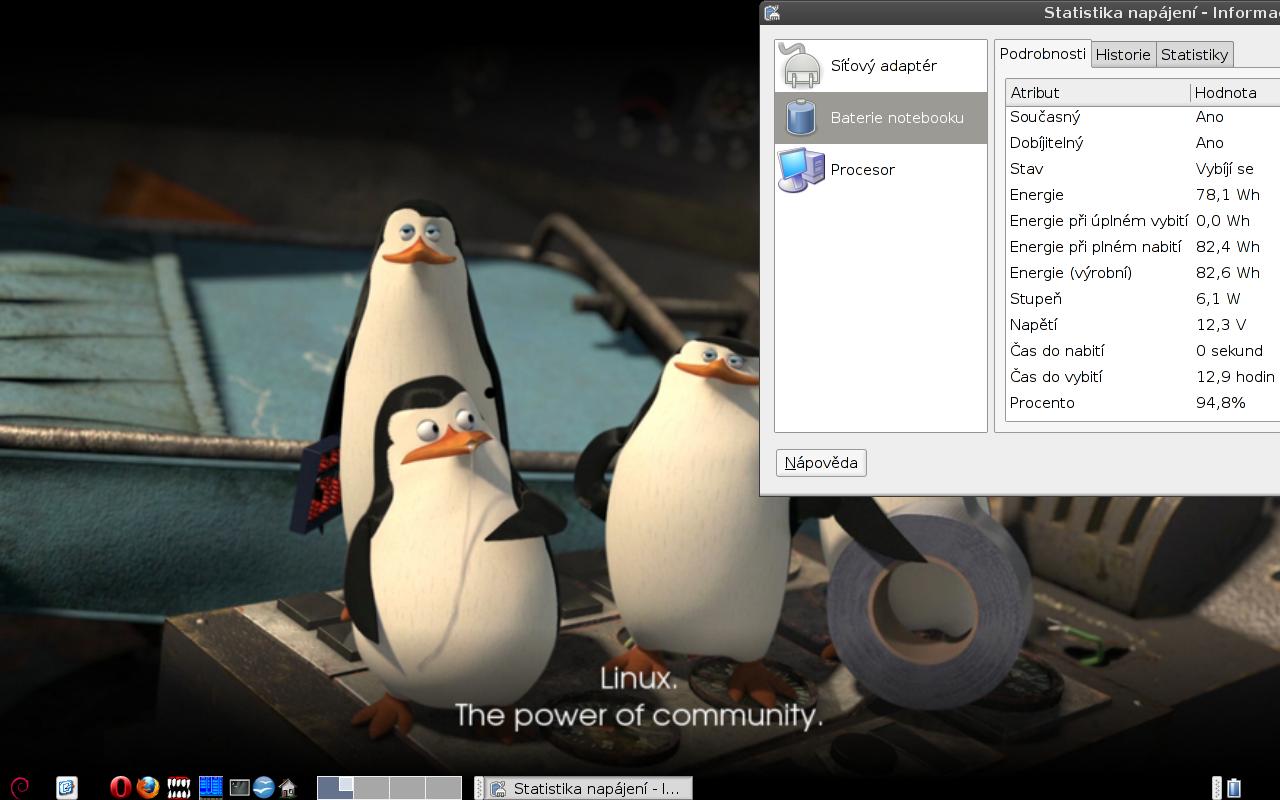Select the Čas do nabití row
This screenshot has width=1280, height=800.
click(x=1143, y=351)
